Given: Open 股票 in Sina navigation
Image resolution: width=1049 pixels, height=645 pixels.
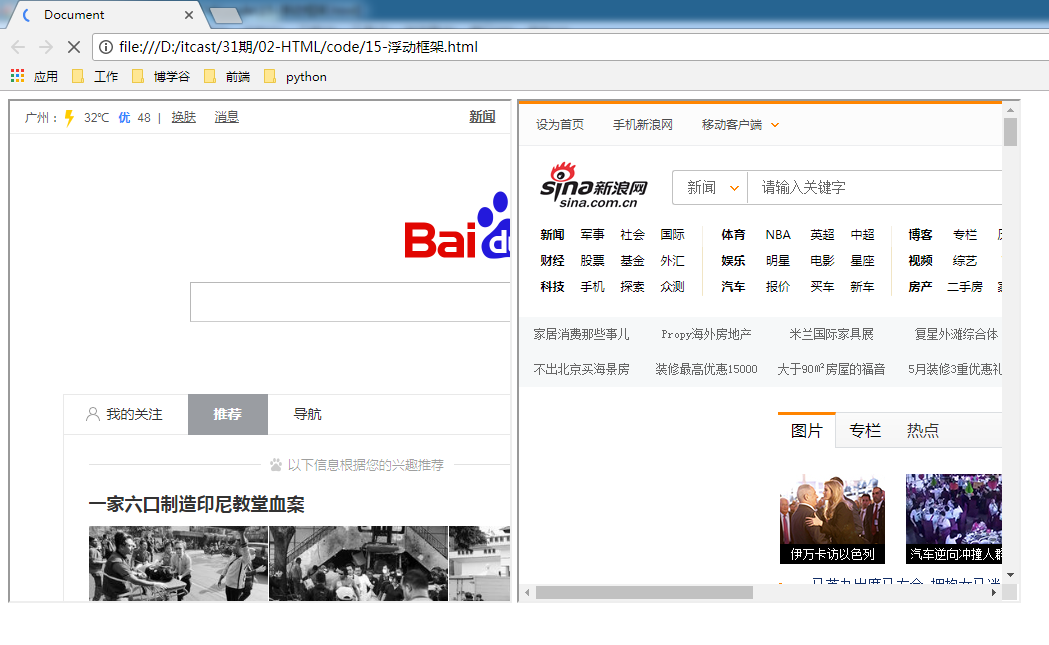Looking at the screenshot, I should [592, 260].
